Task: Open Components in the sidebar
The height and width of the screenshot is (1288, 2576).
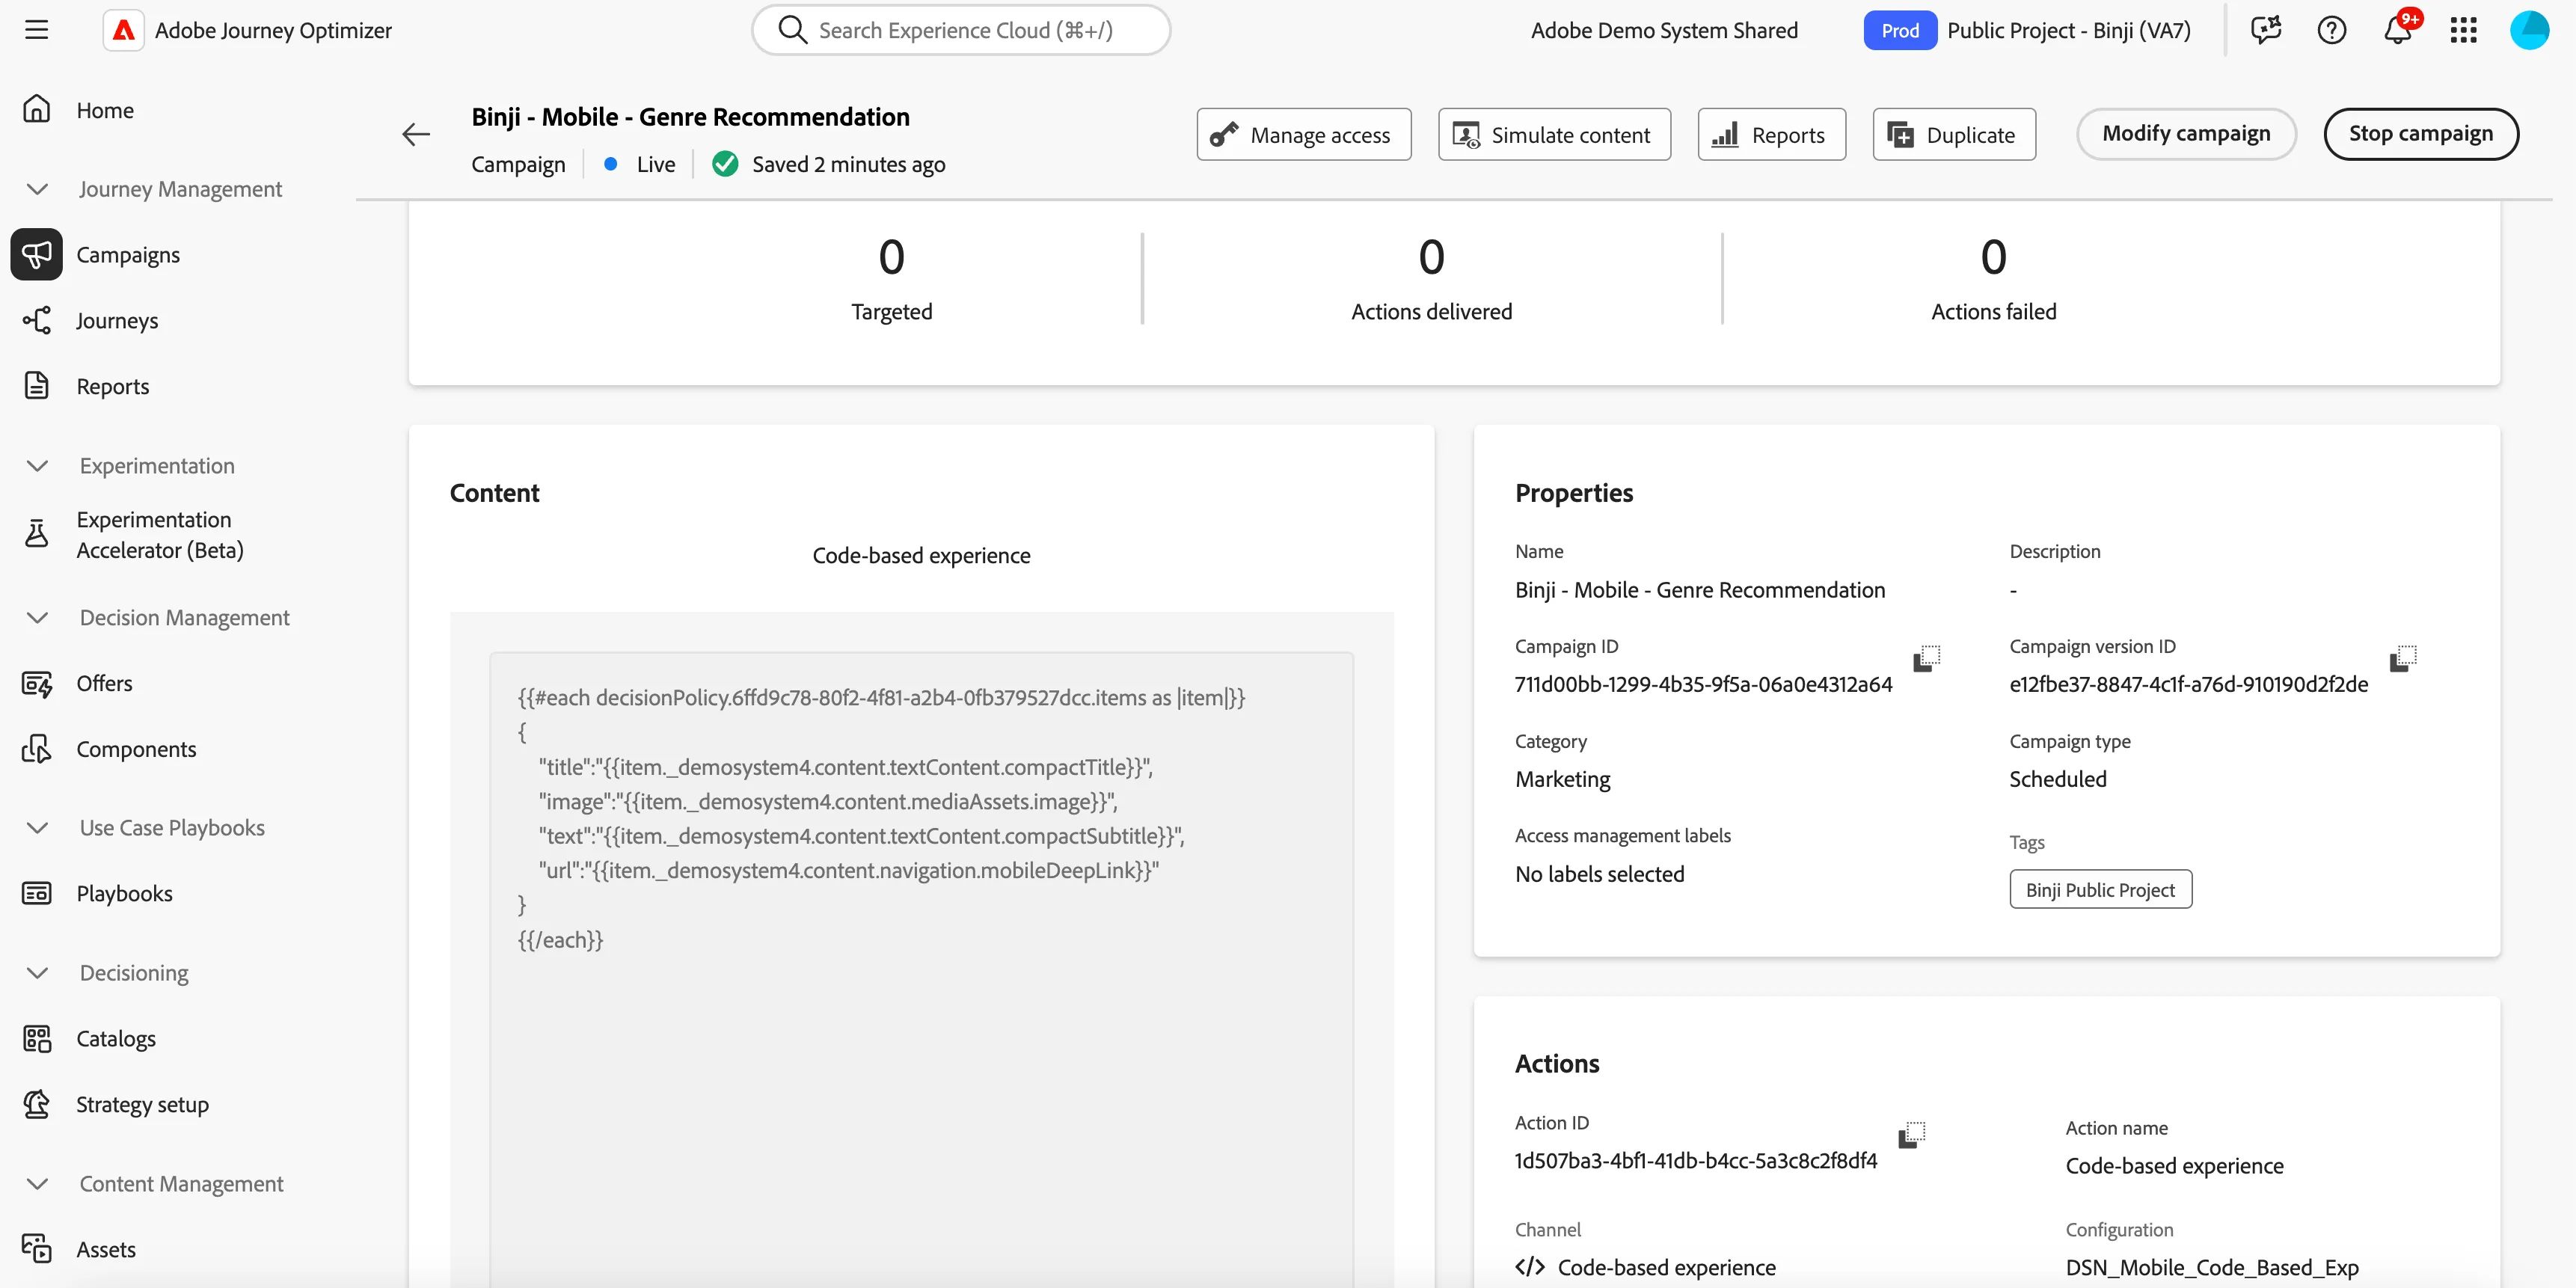Action: pos(136,749)
